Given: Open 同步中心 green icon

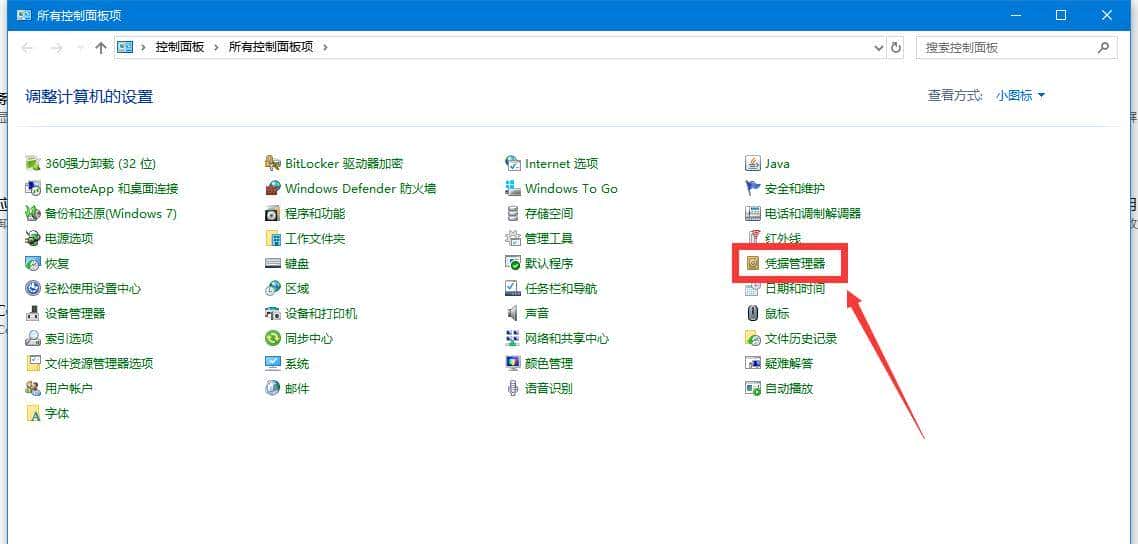Looking at the screenshot, I should pyautogui.click(x=273, y=338).
